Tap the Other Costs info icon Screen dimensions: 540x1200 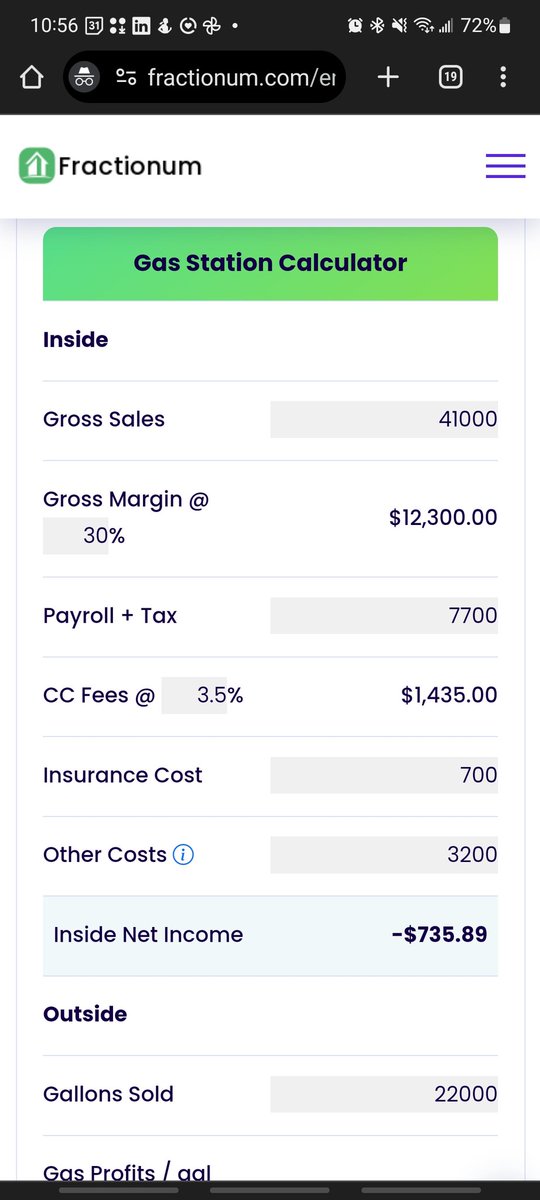(x=183, y=855)
